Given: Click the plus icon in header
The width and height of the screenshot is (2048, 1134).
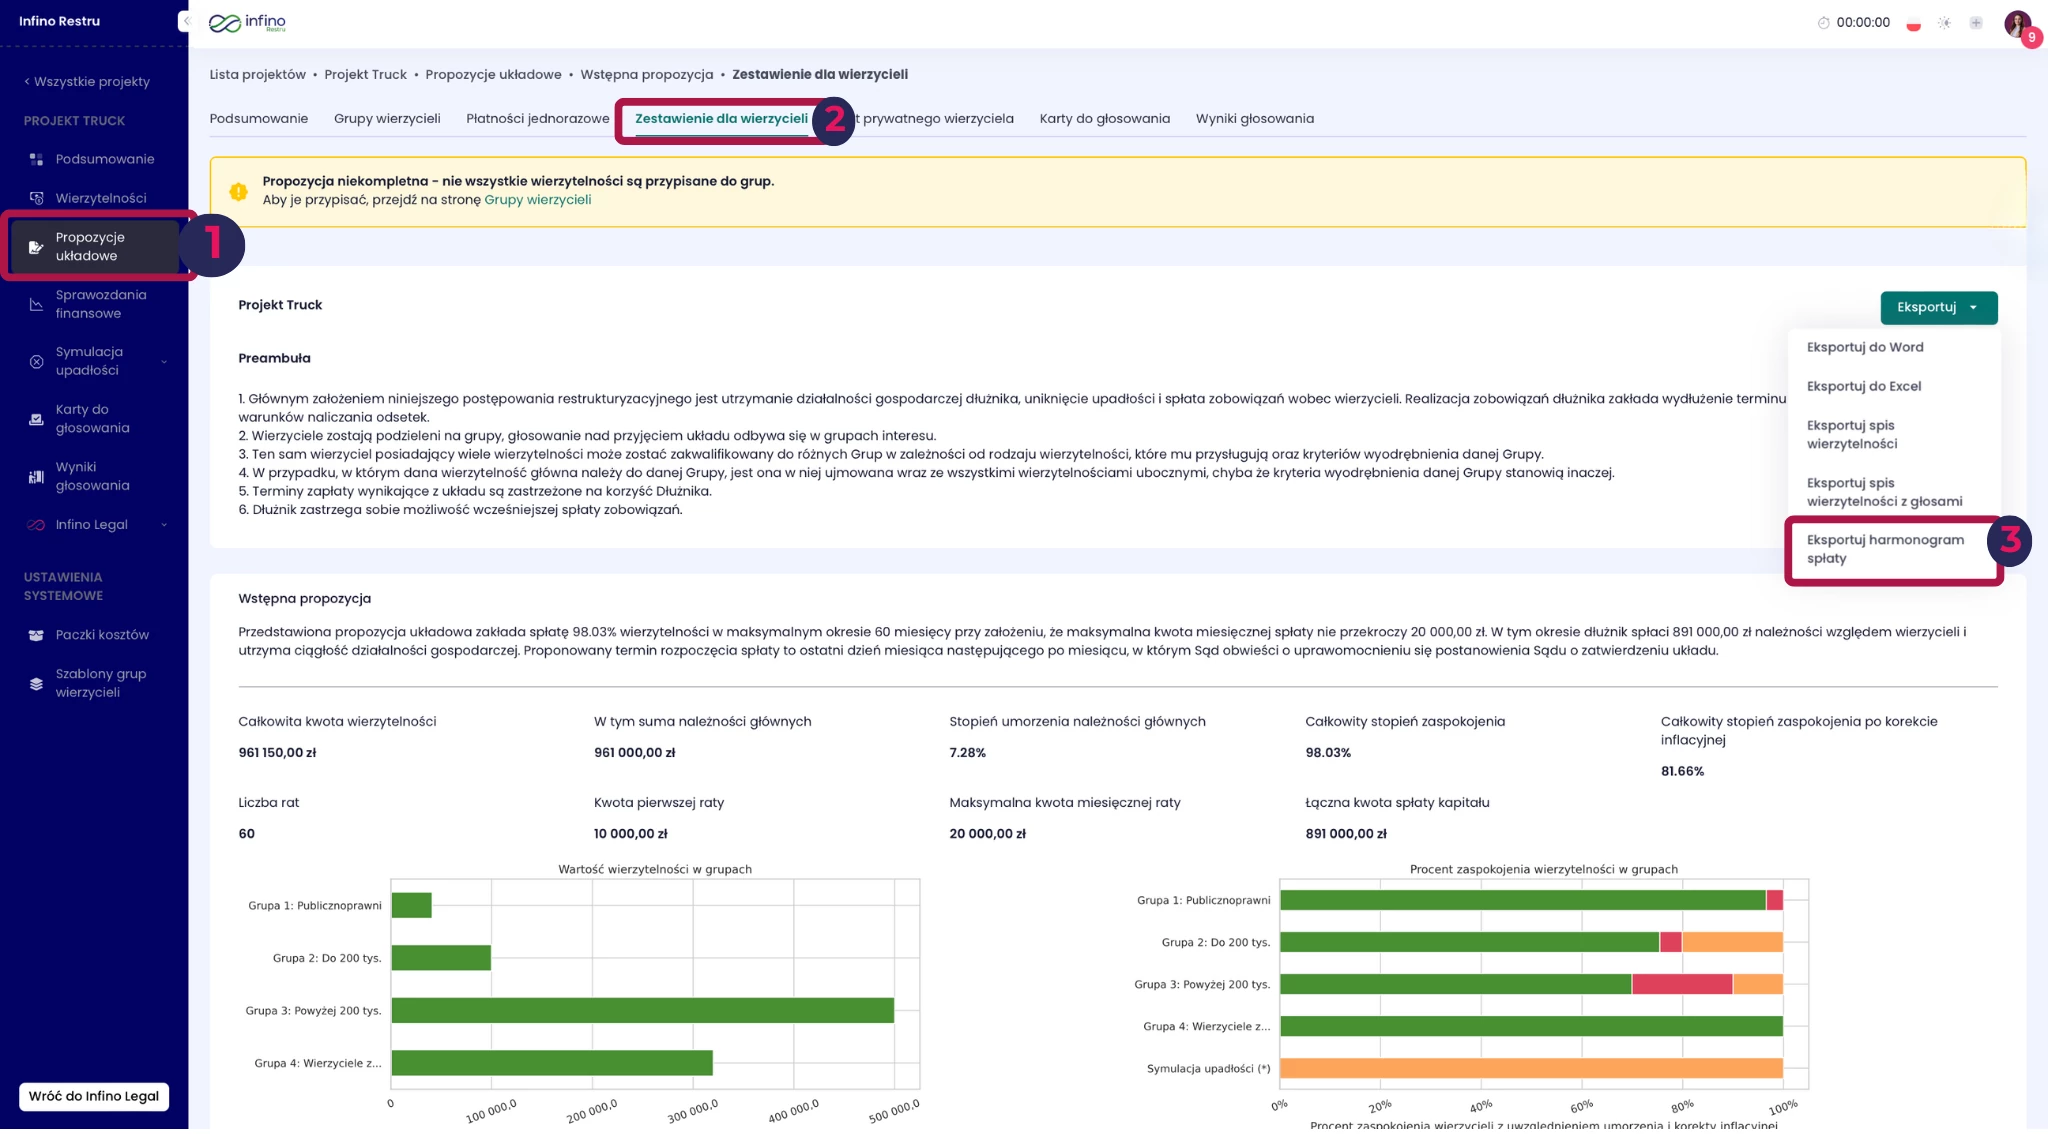Looking at the screenshot, I should (x=1976, y=23).
